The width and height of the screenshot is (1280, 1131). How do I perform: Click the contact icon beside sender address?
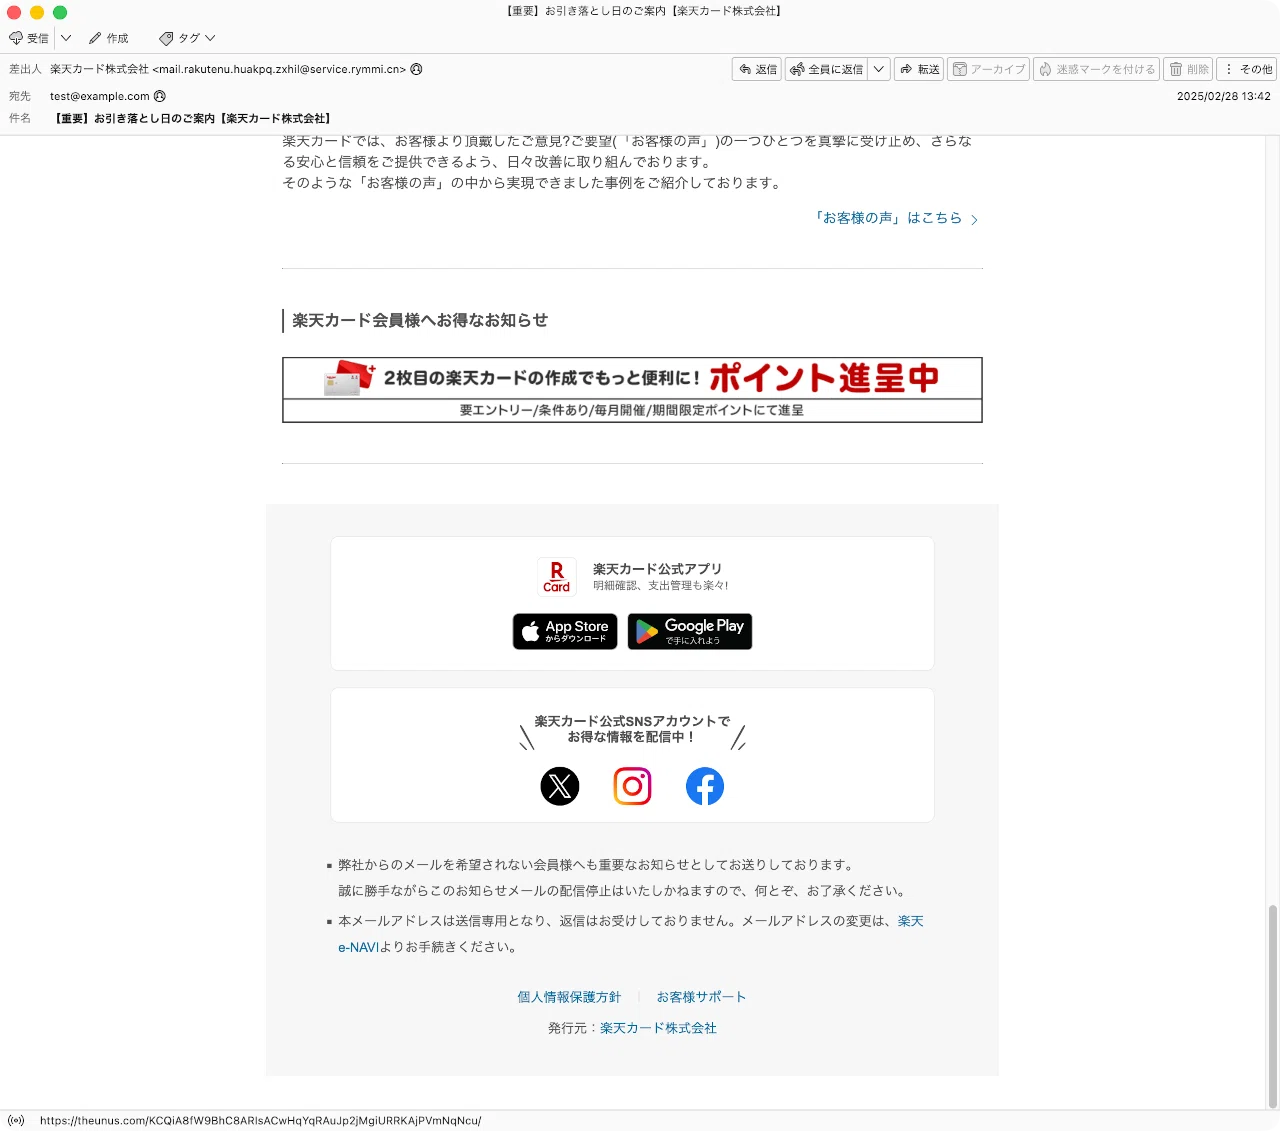[417, 69]
